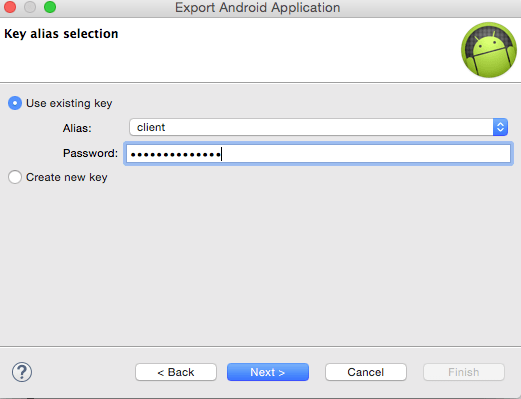Click the green zoom window button
The image size is (521, 399).
(x=50, y=7)
